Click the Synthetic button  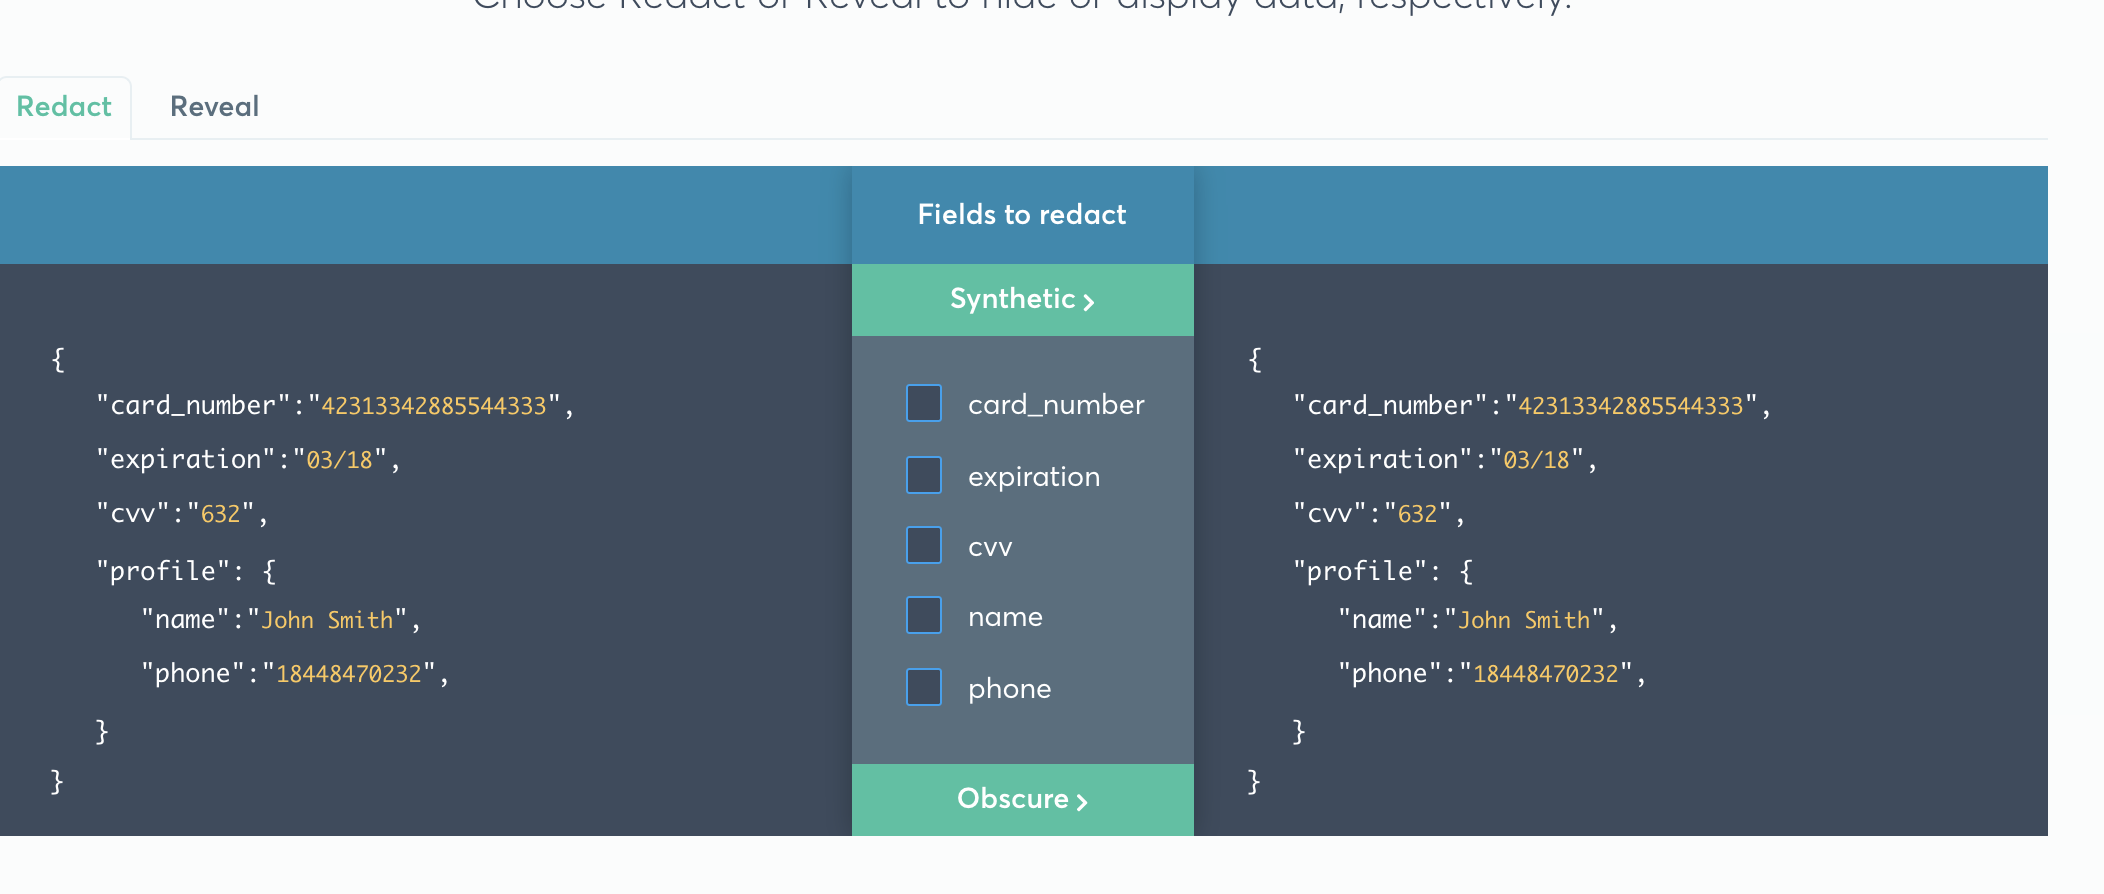1022,300
